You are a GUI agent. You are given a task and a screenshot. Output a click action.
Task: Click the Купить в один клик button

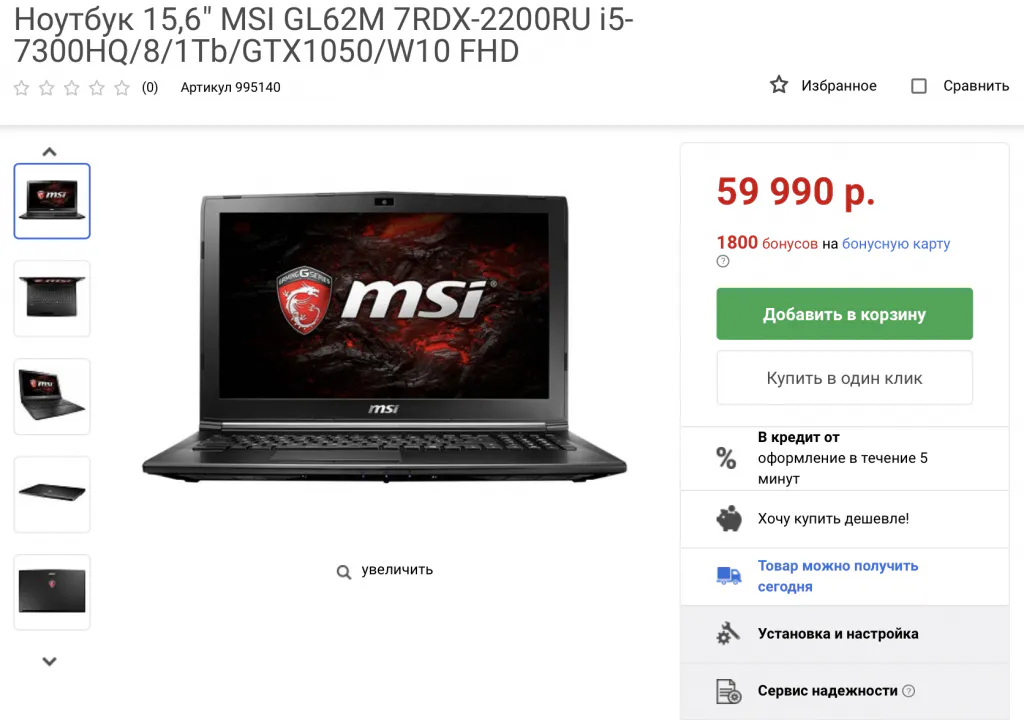[844, 378]
